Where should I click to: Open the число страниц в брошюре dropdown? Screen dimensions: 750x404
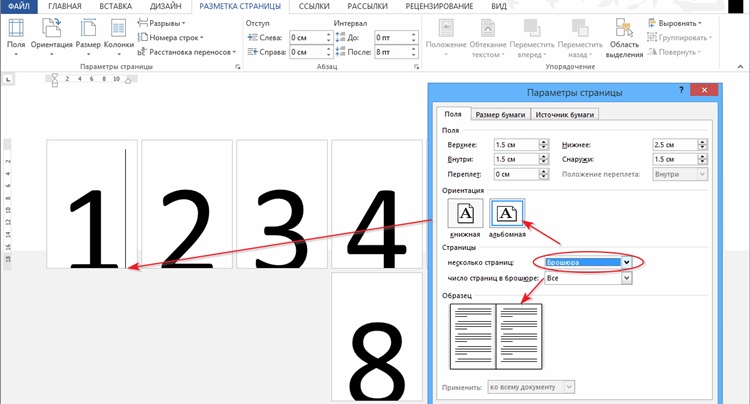pyautogui.click(x=588, y=278)
